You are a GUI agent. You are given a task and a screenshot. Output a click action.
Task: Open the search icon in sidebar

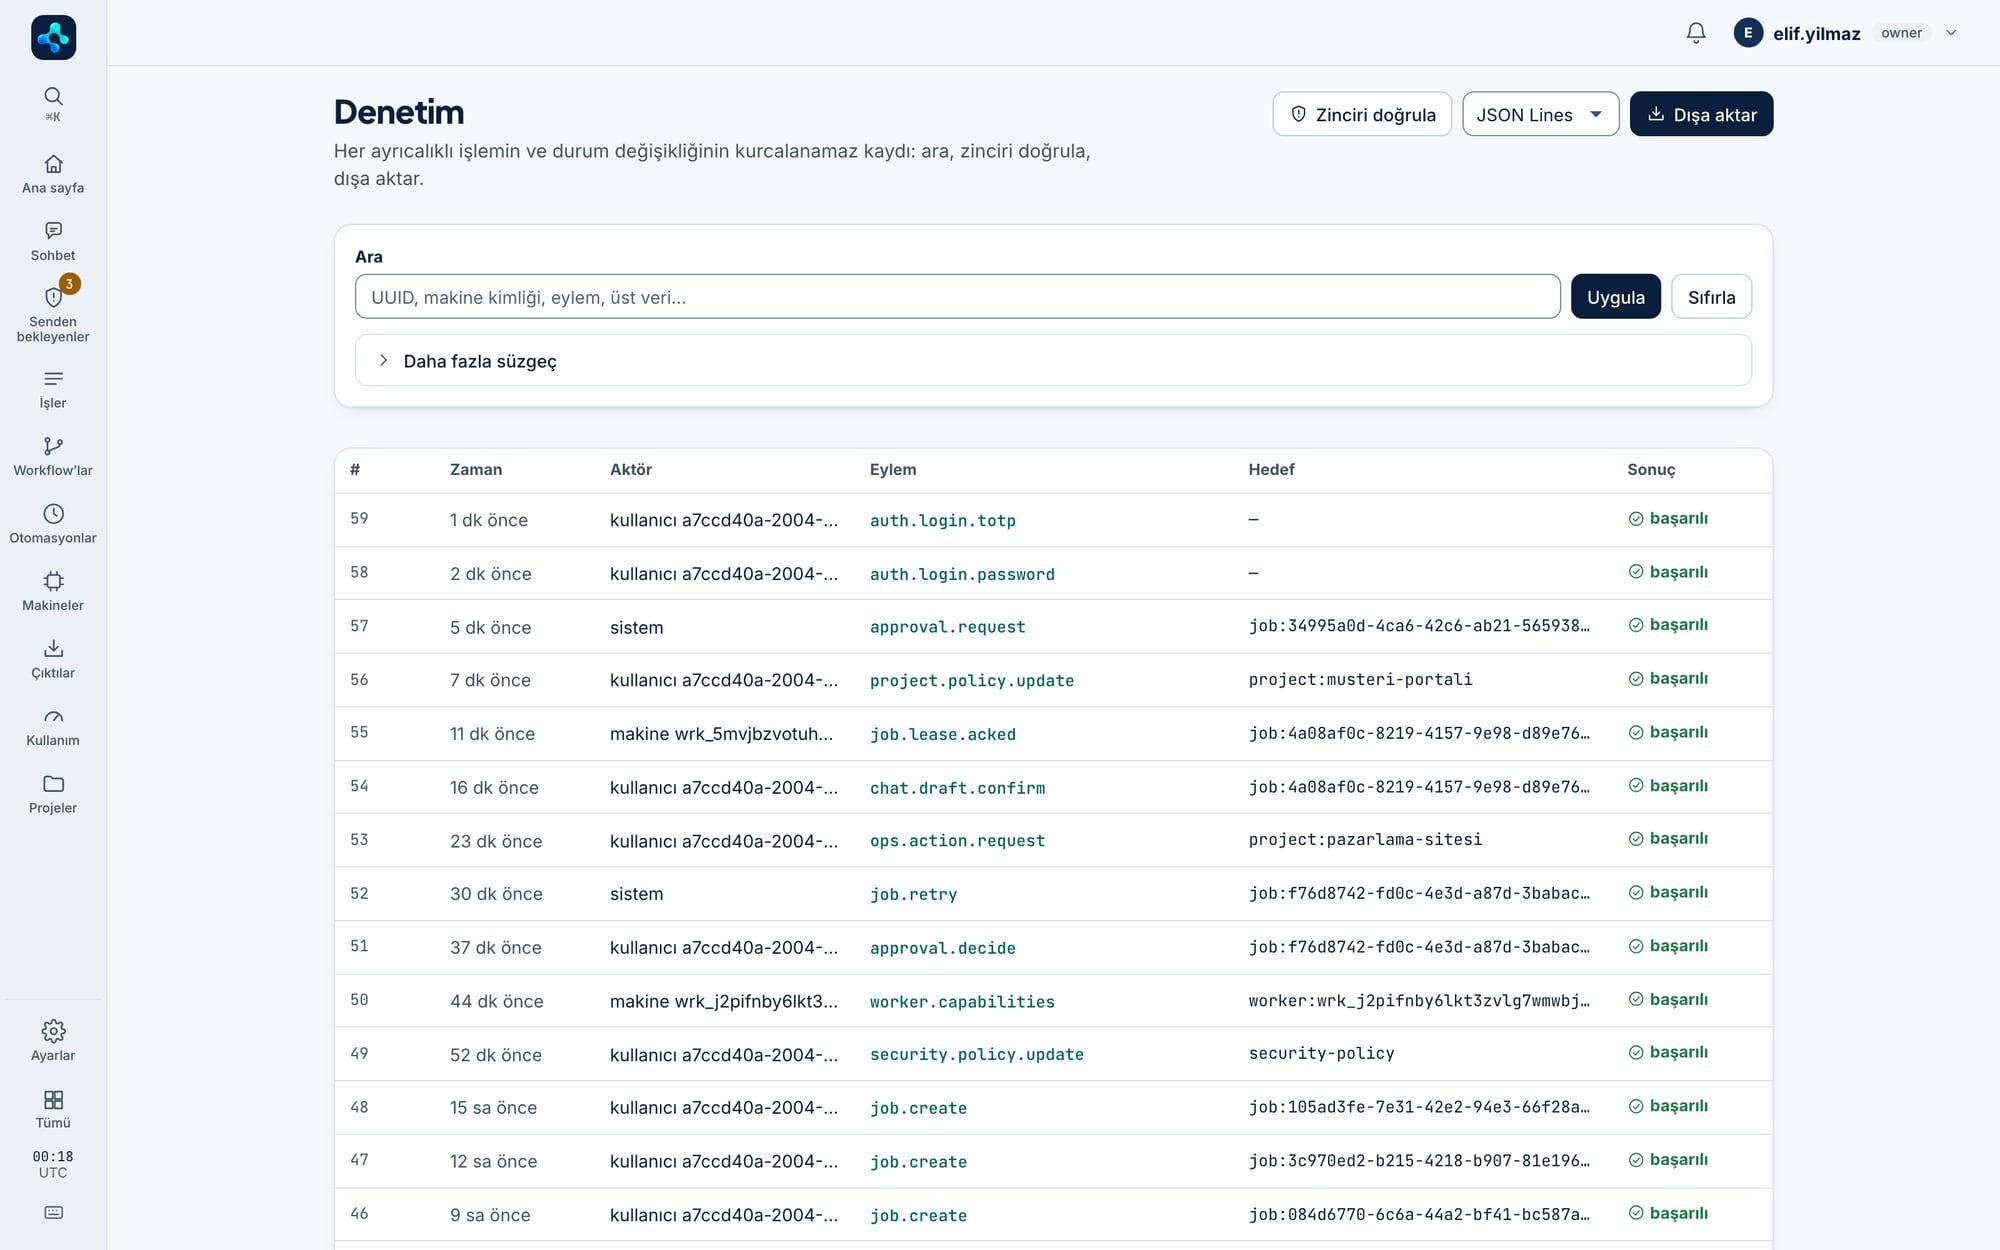tap(53, 96)
